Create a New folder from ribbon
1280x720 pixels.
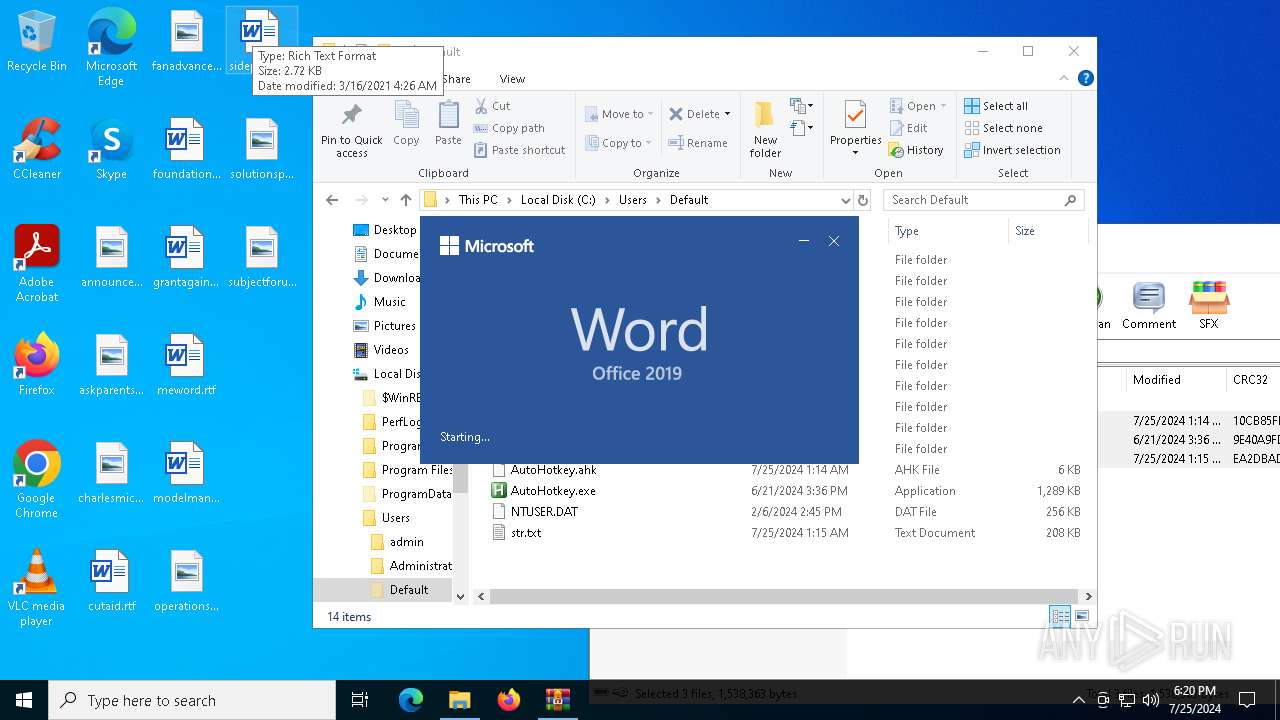click(x=765, y=129)
